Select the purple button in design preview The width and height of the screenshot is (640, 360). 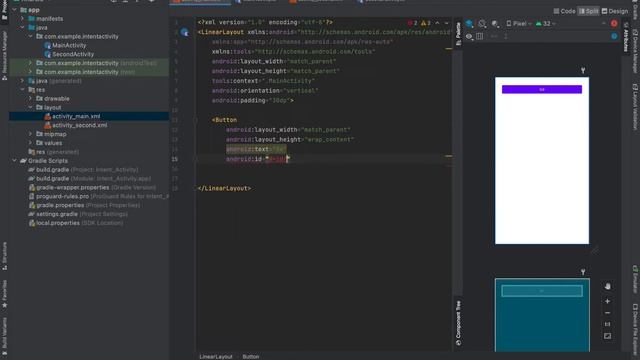(x=542, y=89)
